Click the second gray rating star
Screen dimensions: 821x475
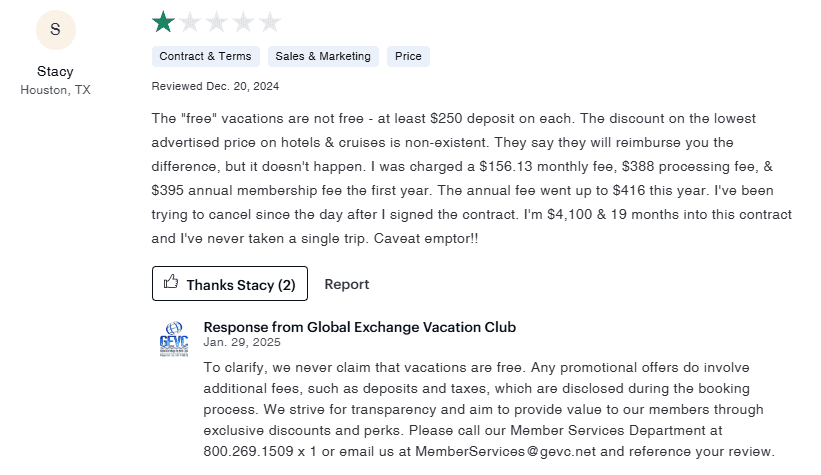(190, 21)
